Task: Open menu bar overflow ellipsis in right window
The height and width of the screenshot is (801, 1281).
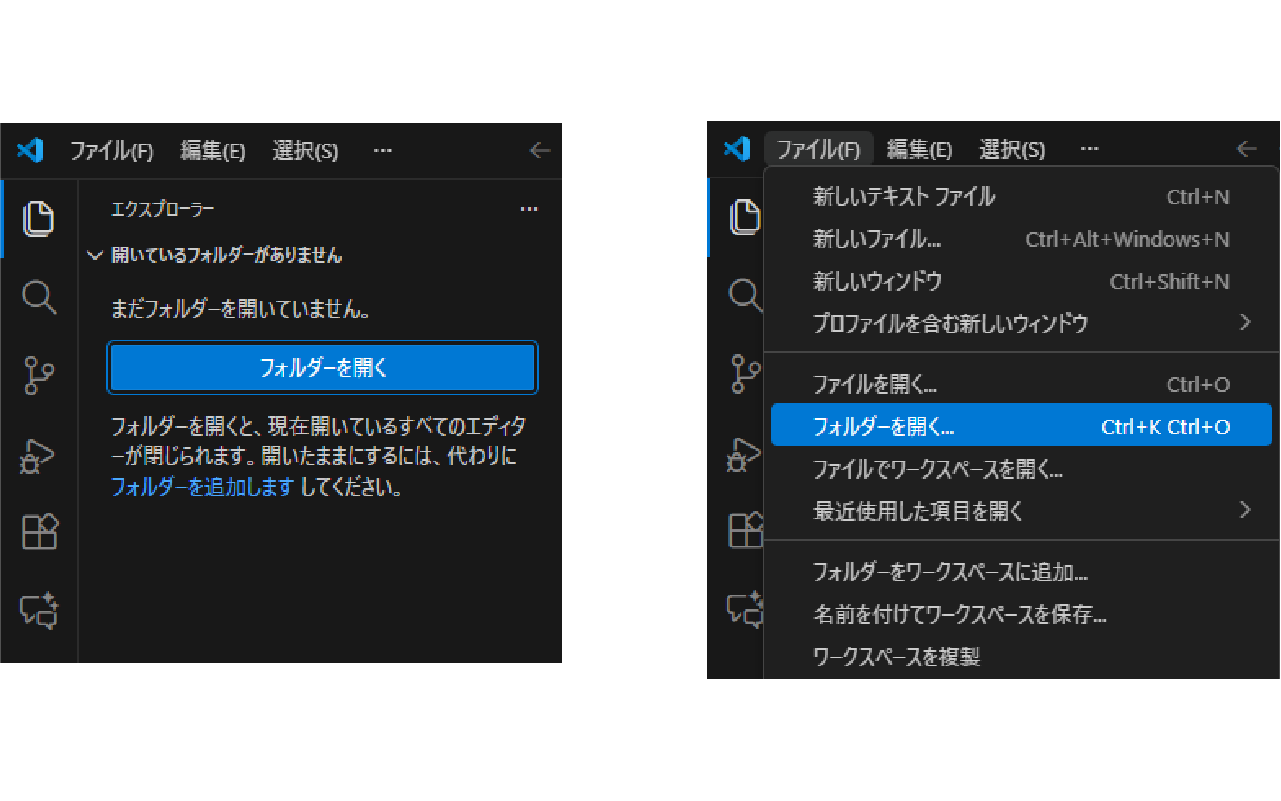Action: point(1089,149)
